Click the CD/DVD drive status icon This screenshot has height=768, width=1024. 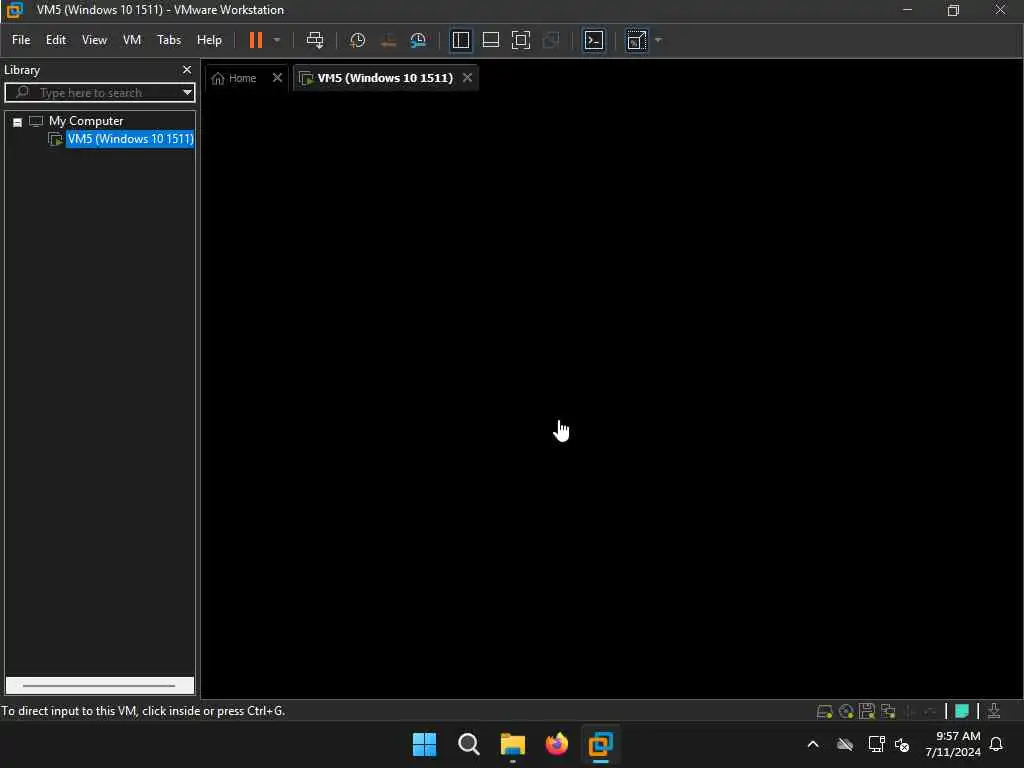(846, 711)
